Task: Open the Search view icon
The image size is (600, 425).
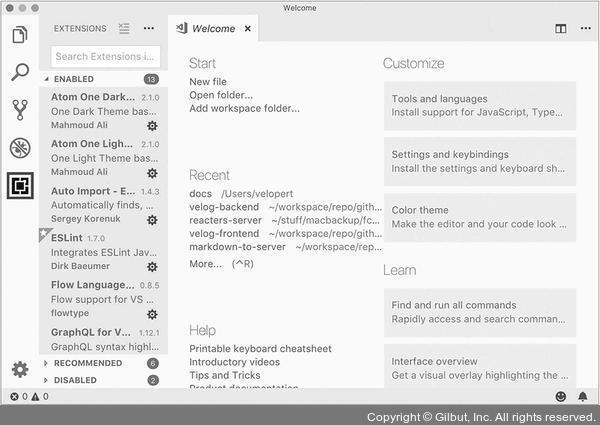Action: 20,72
